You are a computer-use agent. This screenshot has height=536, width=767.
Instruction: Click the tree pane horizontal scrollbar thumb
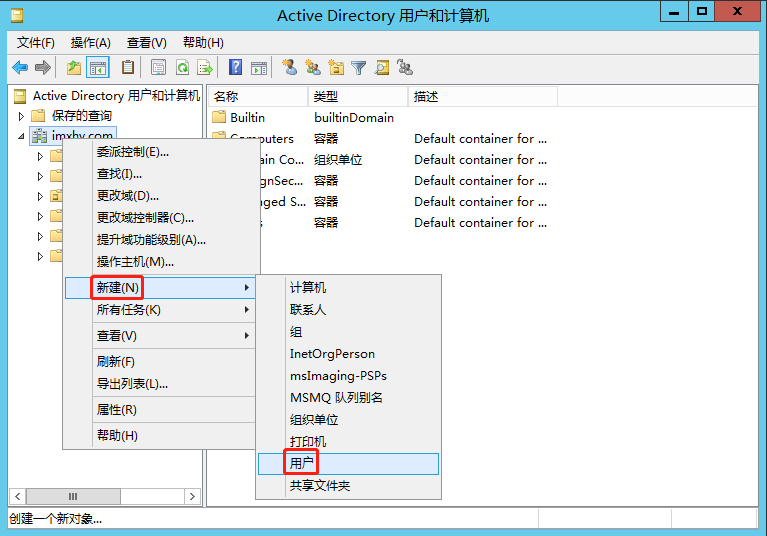click(x=73, y=496)
